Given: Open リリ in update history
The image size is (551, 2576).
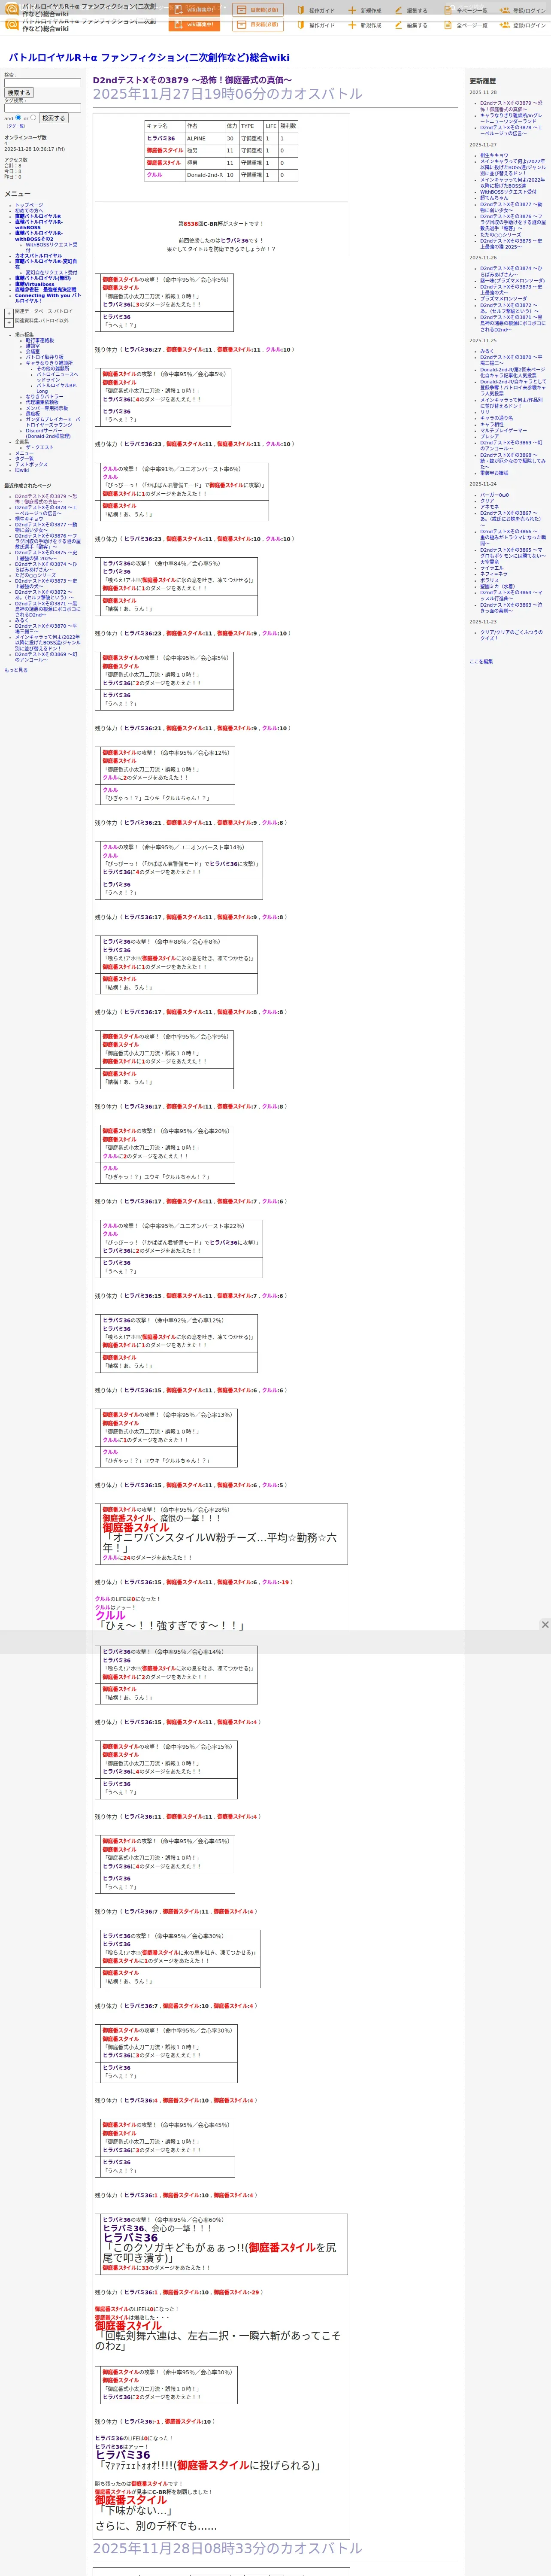Looking at the screenshot, I should click(485, 413).
